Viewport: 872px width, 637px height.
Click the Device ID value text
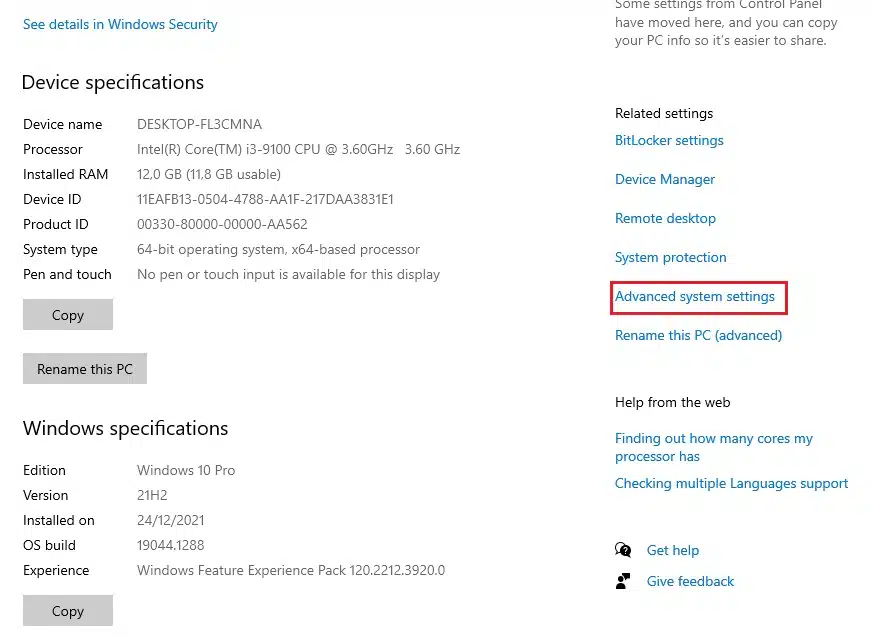pyautogui.click(x=265, y=200)
